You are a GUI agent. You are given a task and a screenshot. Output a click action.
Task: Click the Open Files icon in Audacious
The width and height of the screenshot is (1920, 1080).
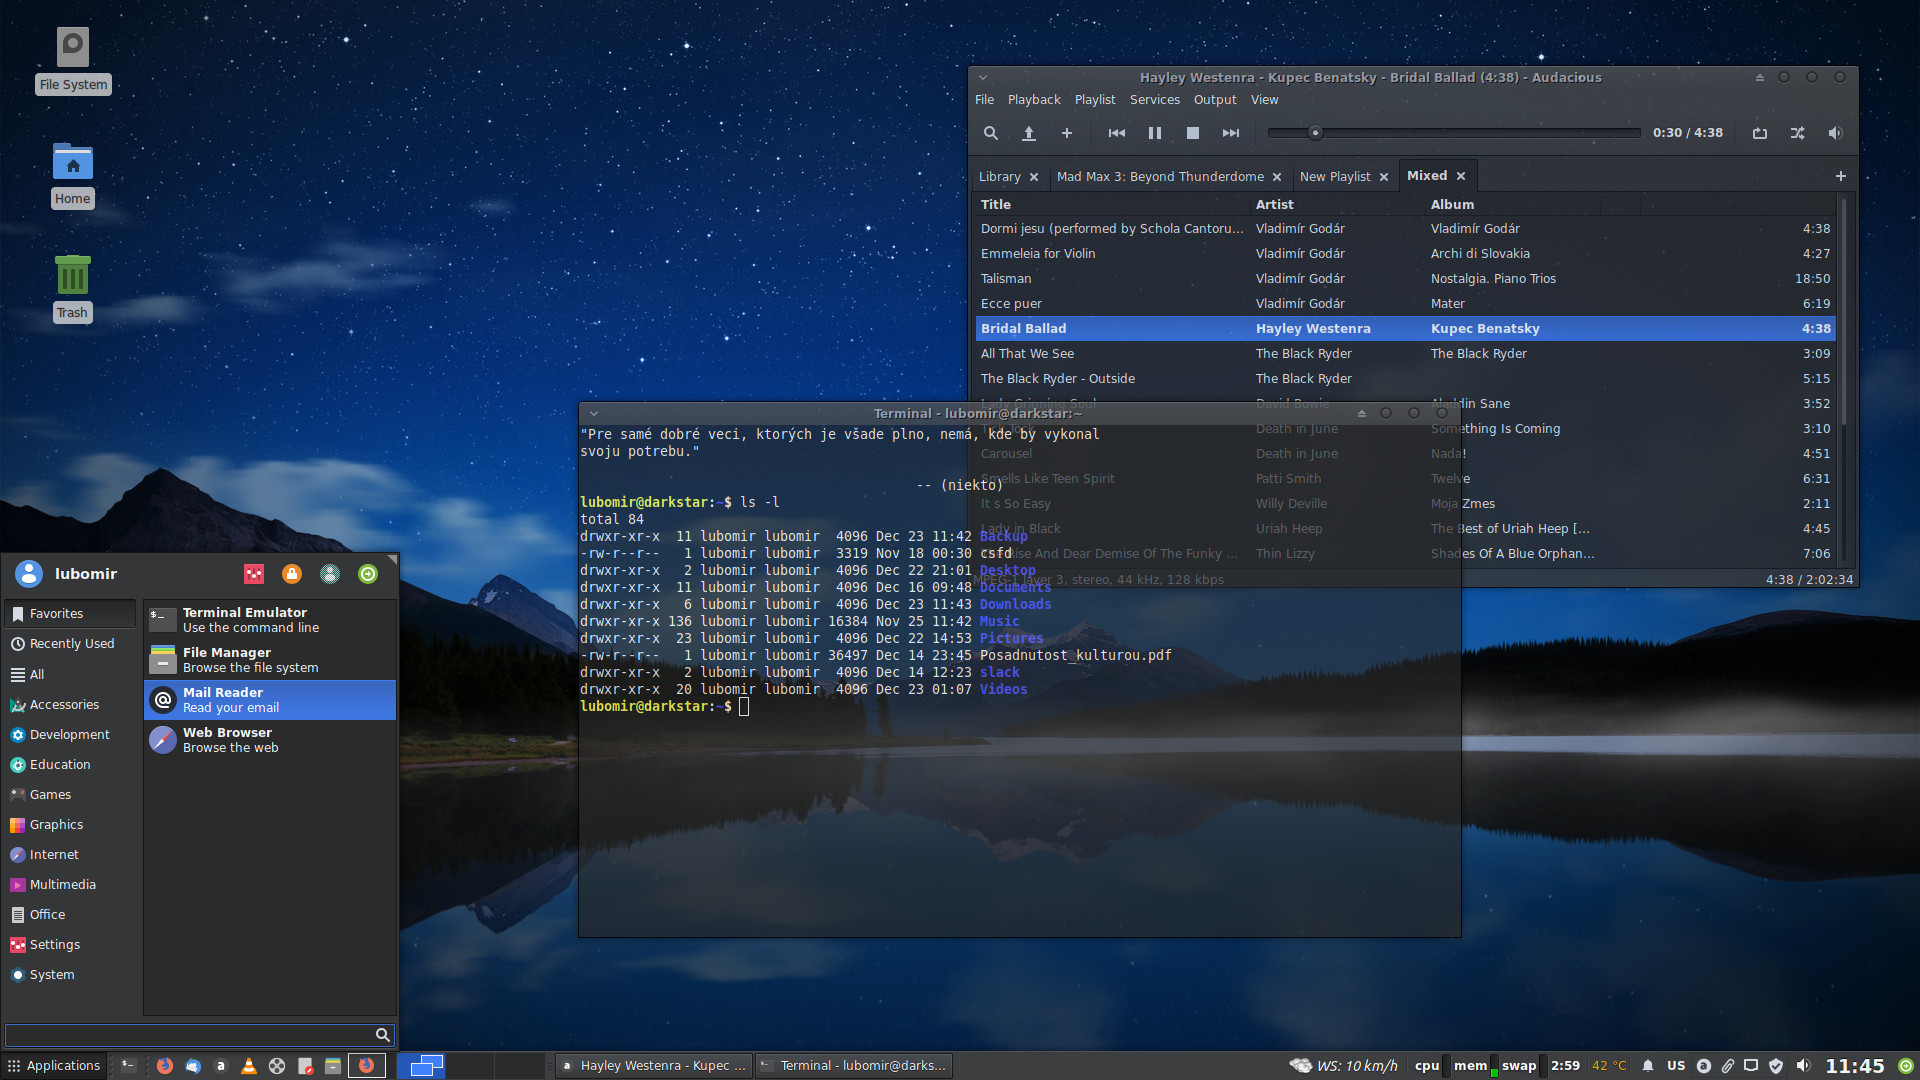pos(1028,133)
